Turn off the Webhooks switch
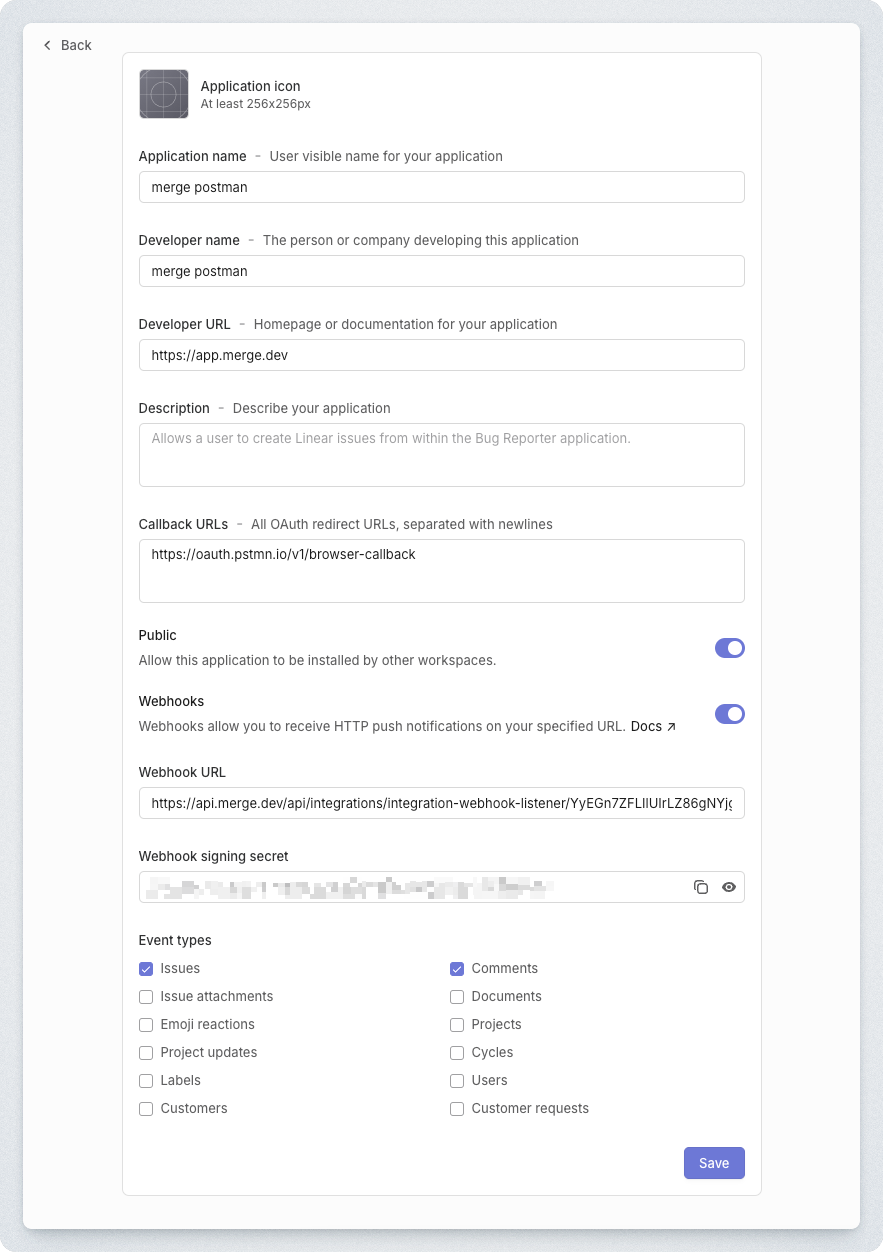883x1252 pixels. pos(729,714)
